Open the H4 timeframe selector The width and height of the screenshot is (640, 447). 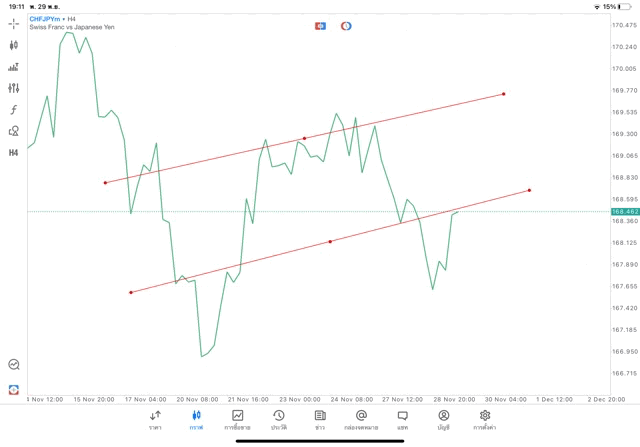pos(14,153)
